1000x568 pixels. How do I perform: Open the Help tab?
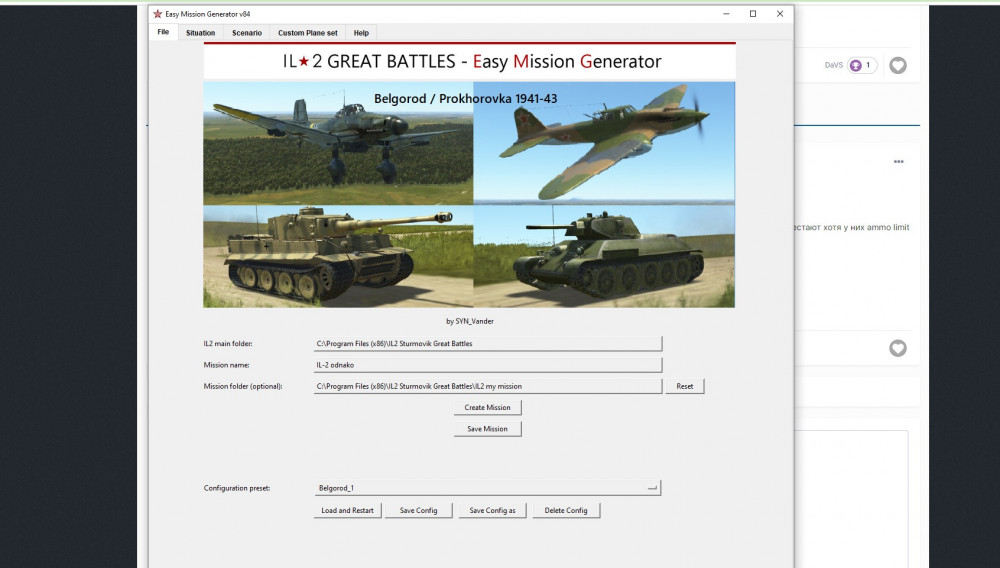click(x=361, y=33)
